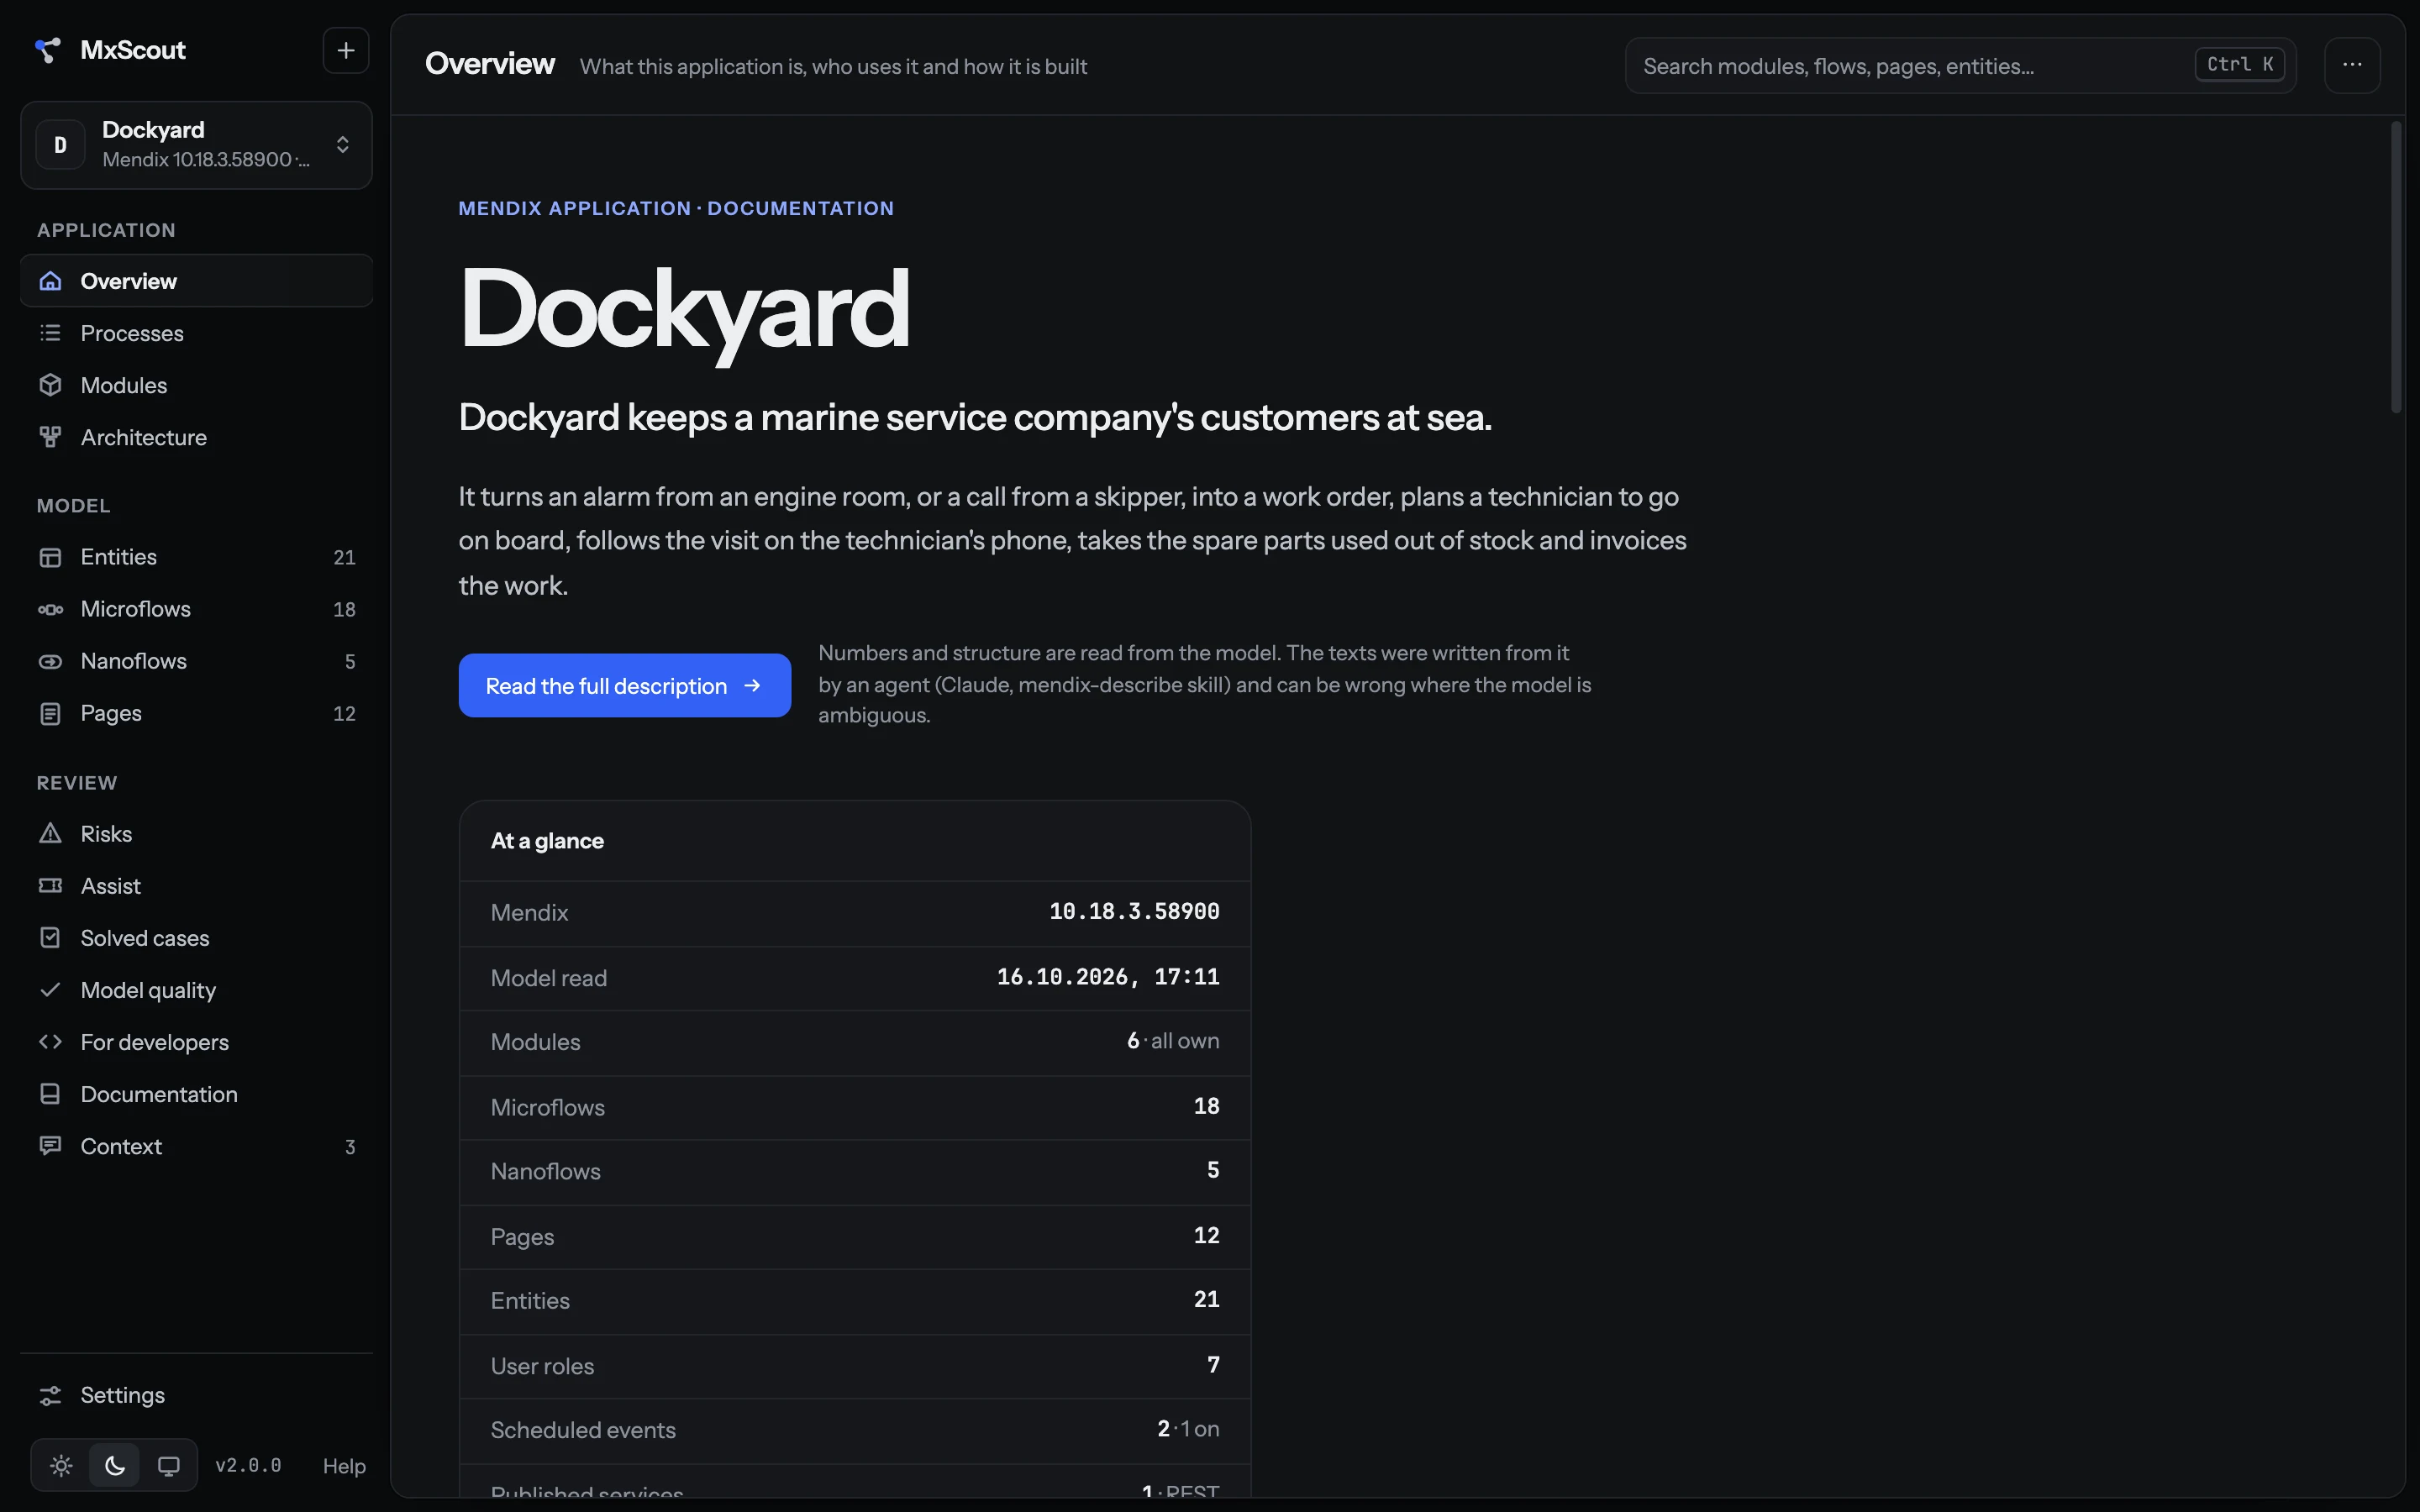Click the Solved cases checkbox icon
This screenshot has height=1512, width=2420.
pyautogui.click(x=50, y=937)
